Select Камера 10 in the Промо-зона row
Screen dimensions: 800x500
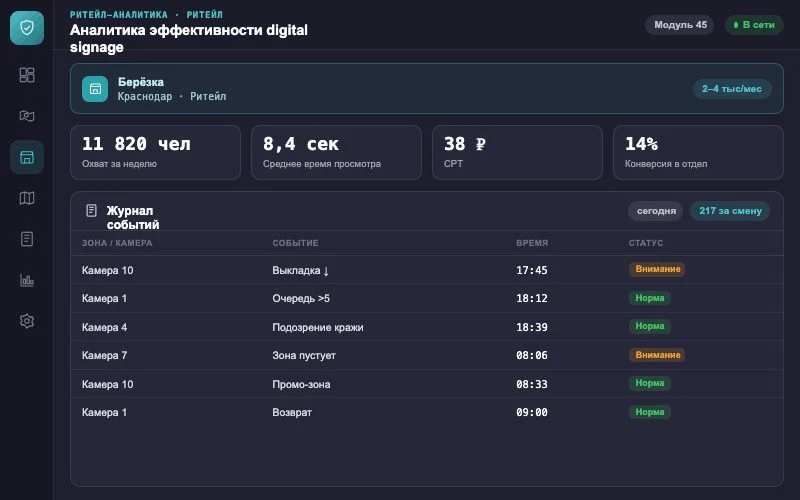(x=108, y=385)
